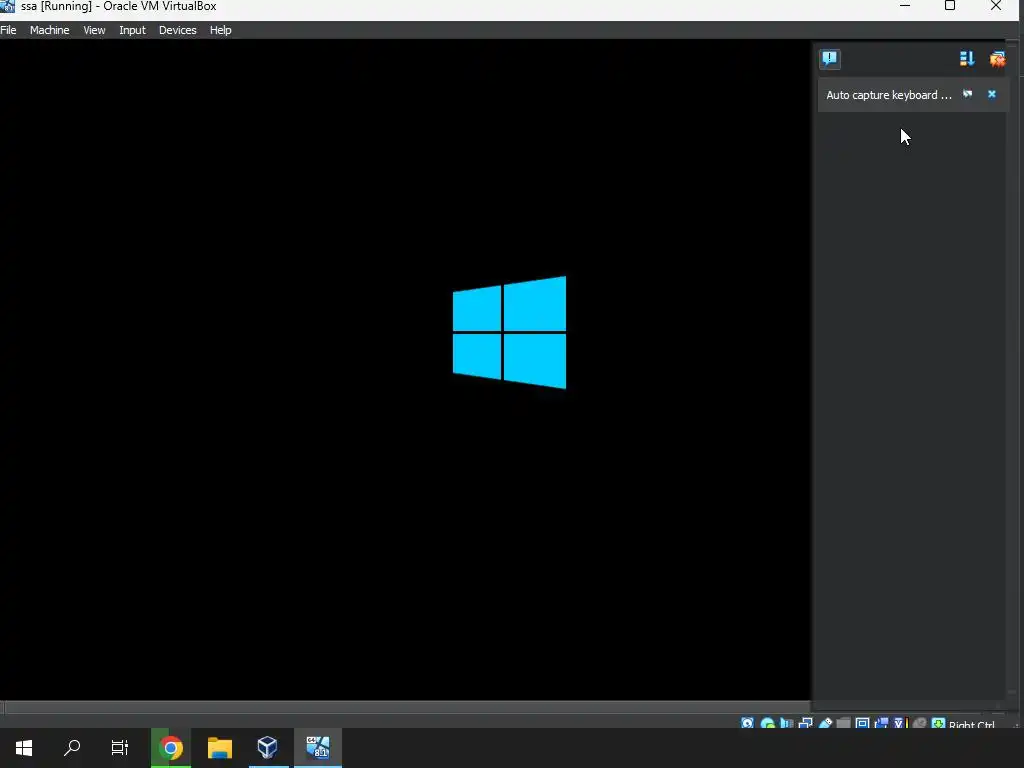This screenshot has height=768, width=1024.
Task: Dismiss the Auto capture keyboard notification
Action: [991, 94]
